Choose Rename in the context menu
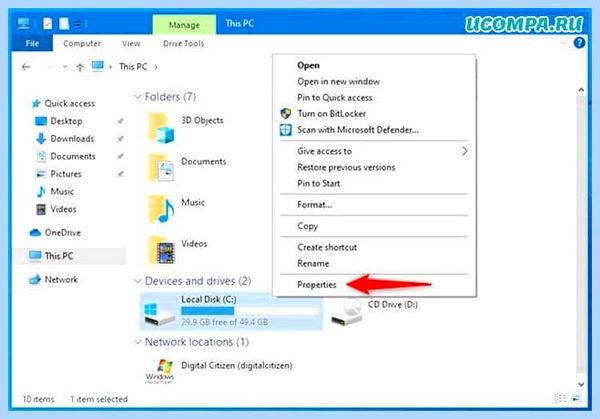Viewport: 600px width, 419px height. 313,264
